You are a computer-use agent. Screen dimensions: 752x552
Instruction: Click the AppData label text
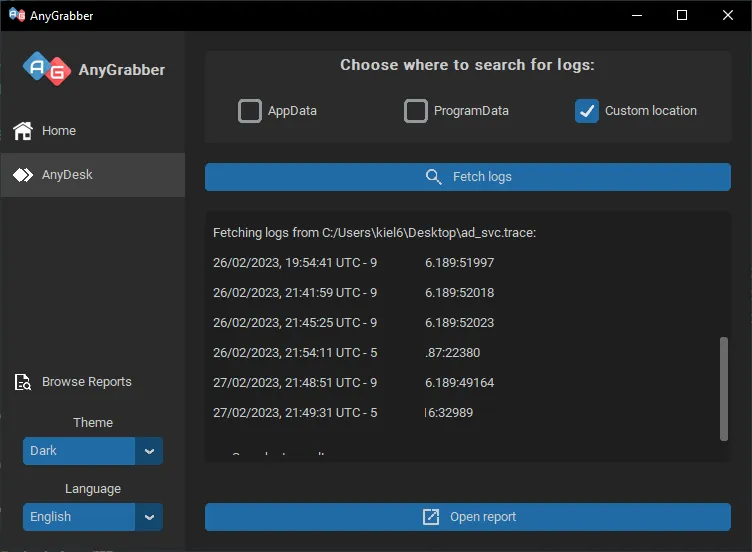click(292, 111)
